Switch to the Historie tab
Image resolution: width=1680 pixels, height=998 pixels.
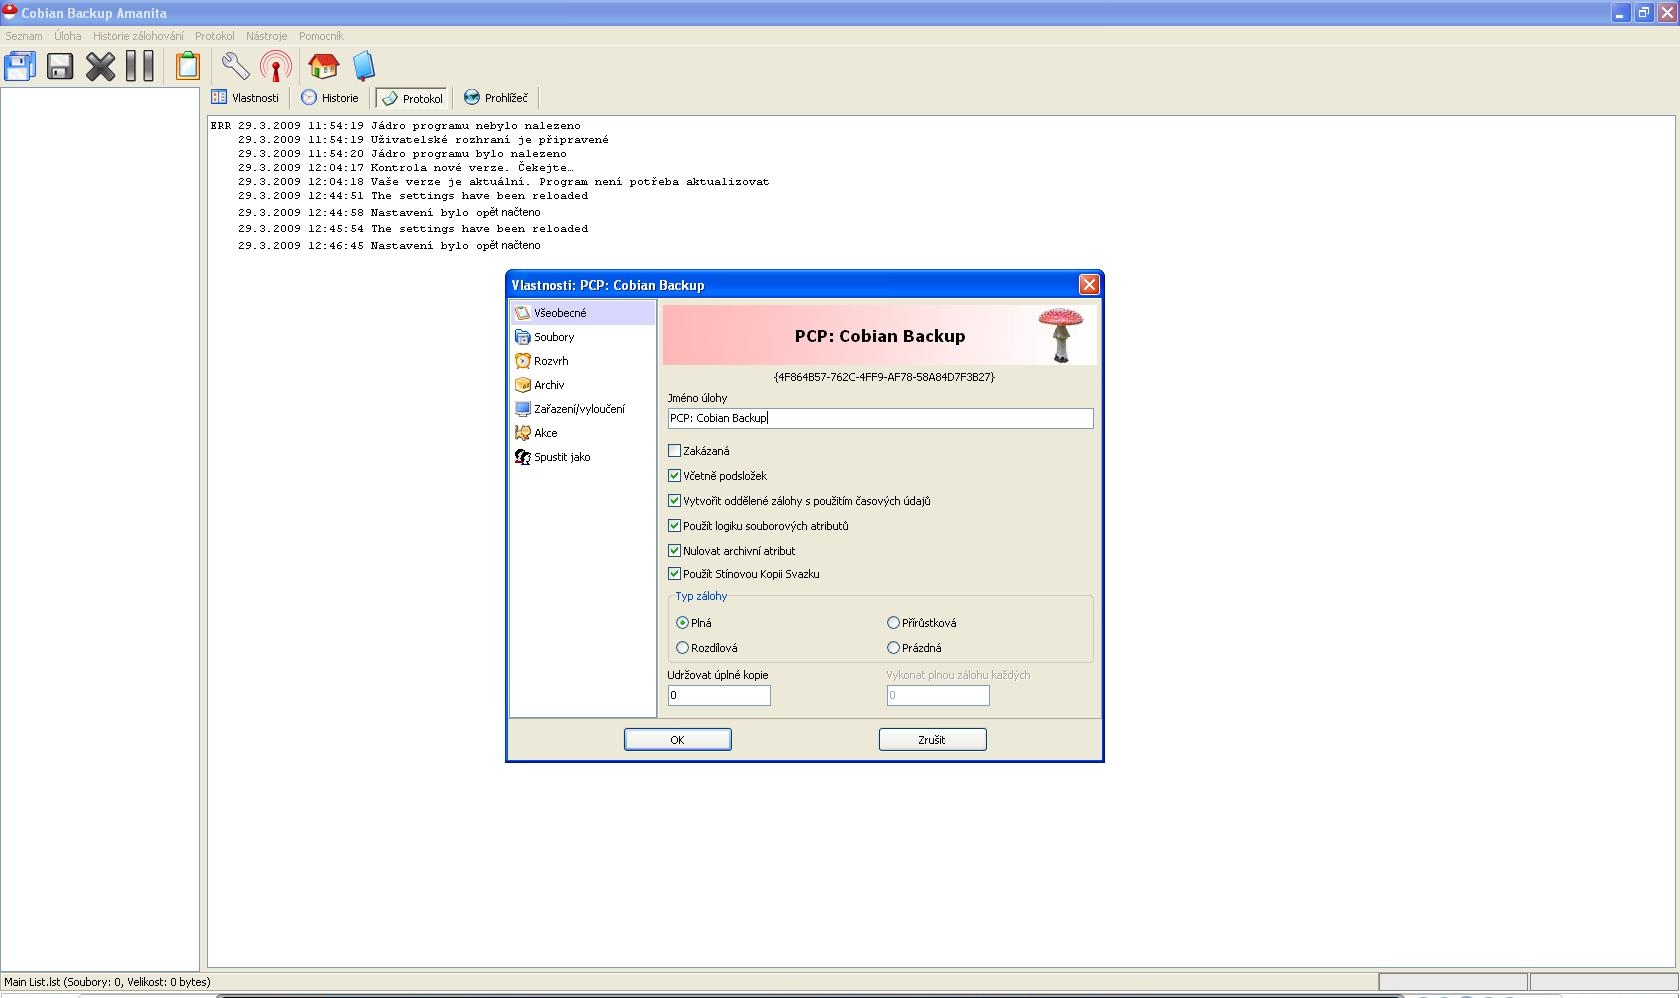coord(330,98)
